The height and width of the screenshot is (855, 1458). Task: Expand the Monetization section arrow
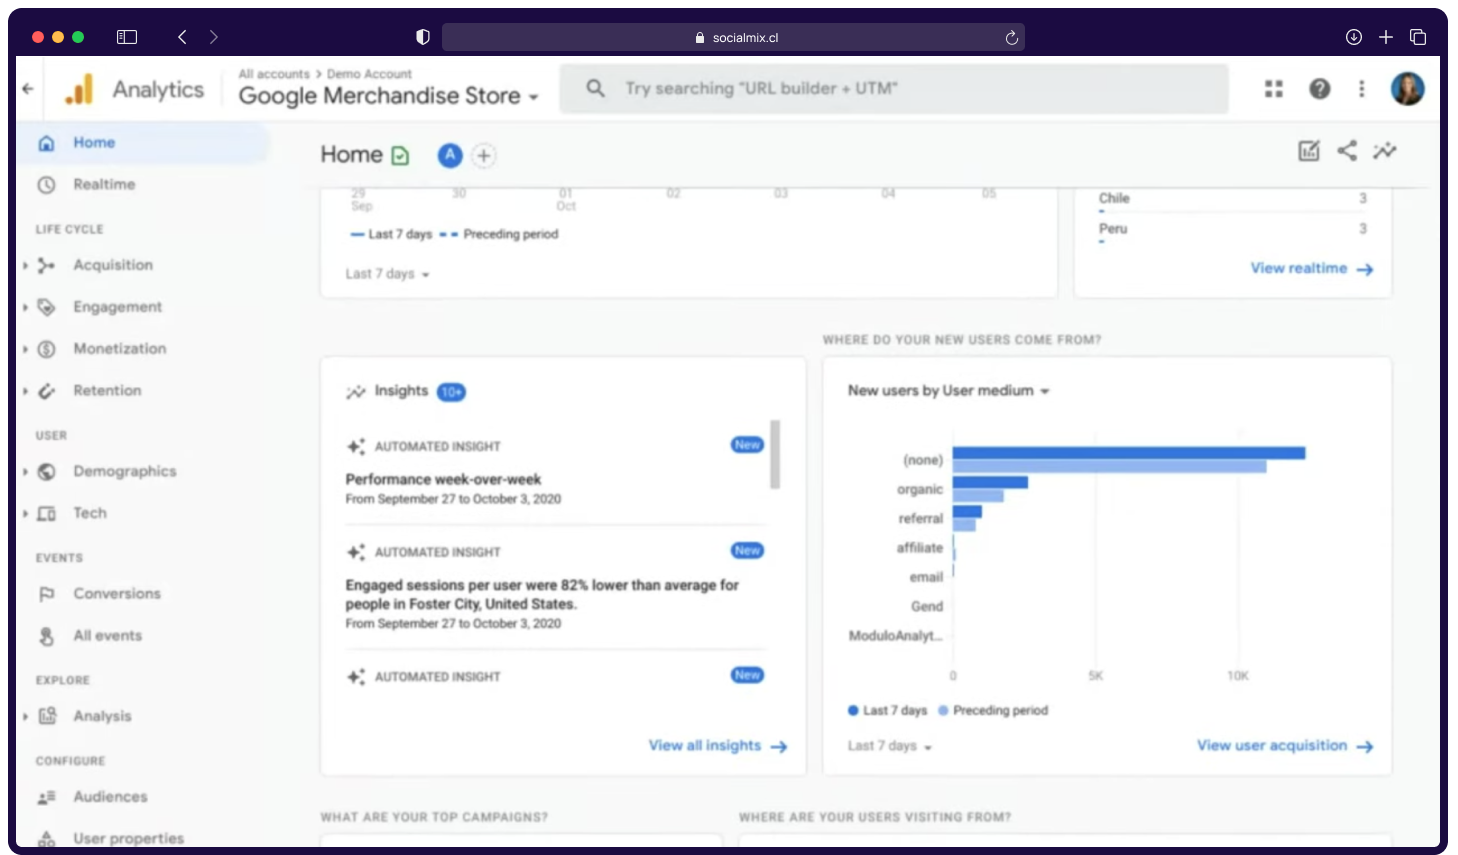click(x=25, y=349)
